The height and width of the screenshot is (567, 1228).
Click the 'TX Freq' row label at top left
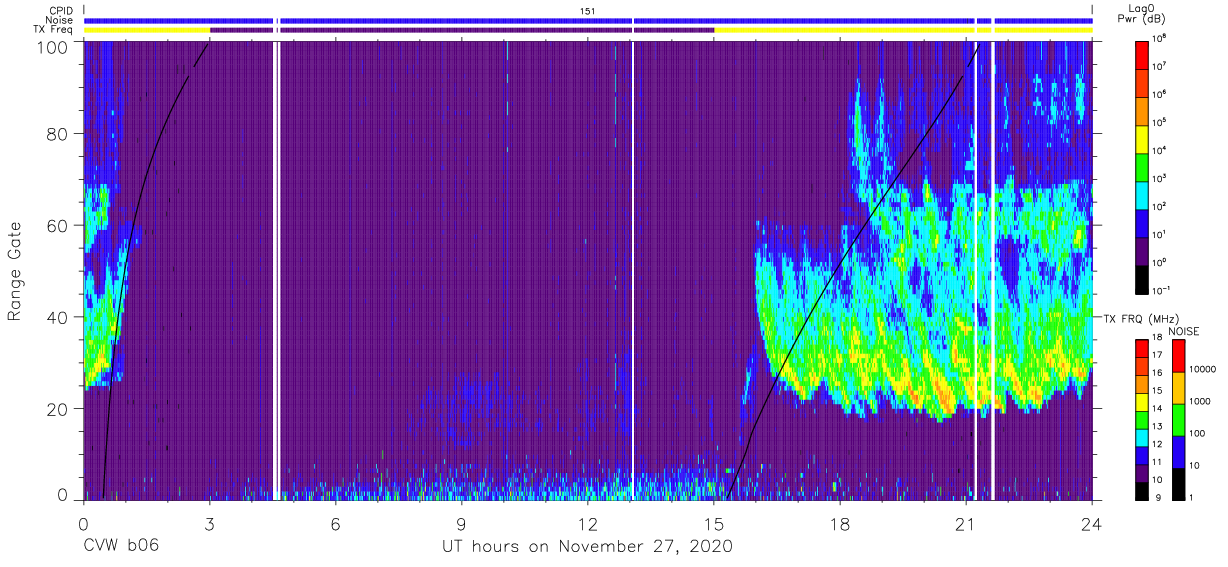pos(55,30)
